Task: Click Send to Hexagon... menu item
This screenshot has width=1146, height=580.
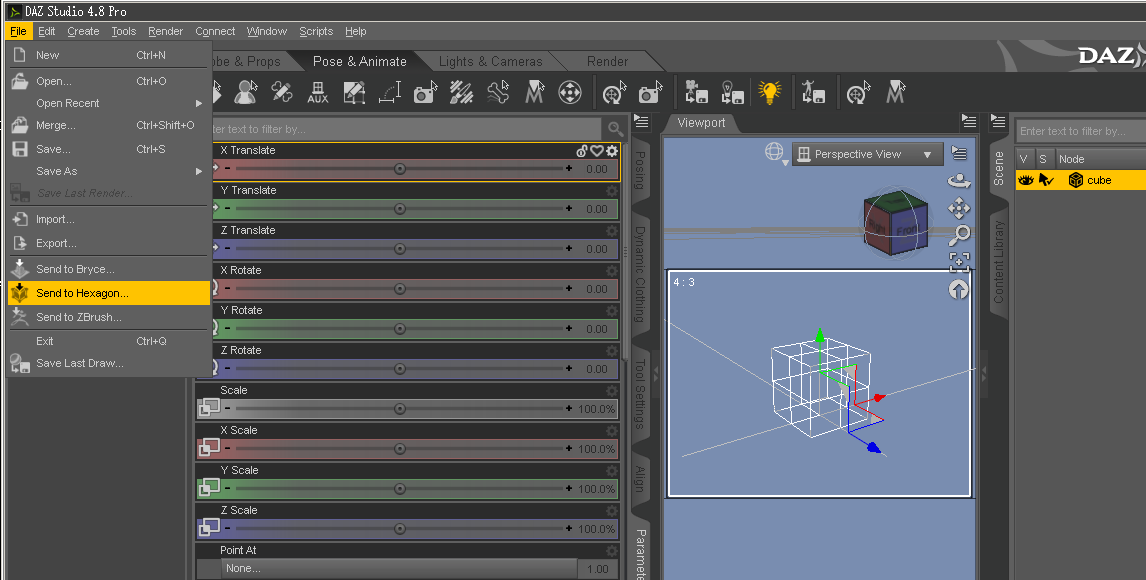Action: tap(108, 293)
